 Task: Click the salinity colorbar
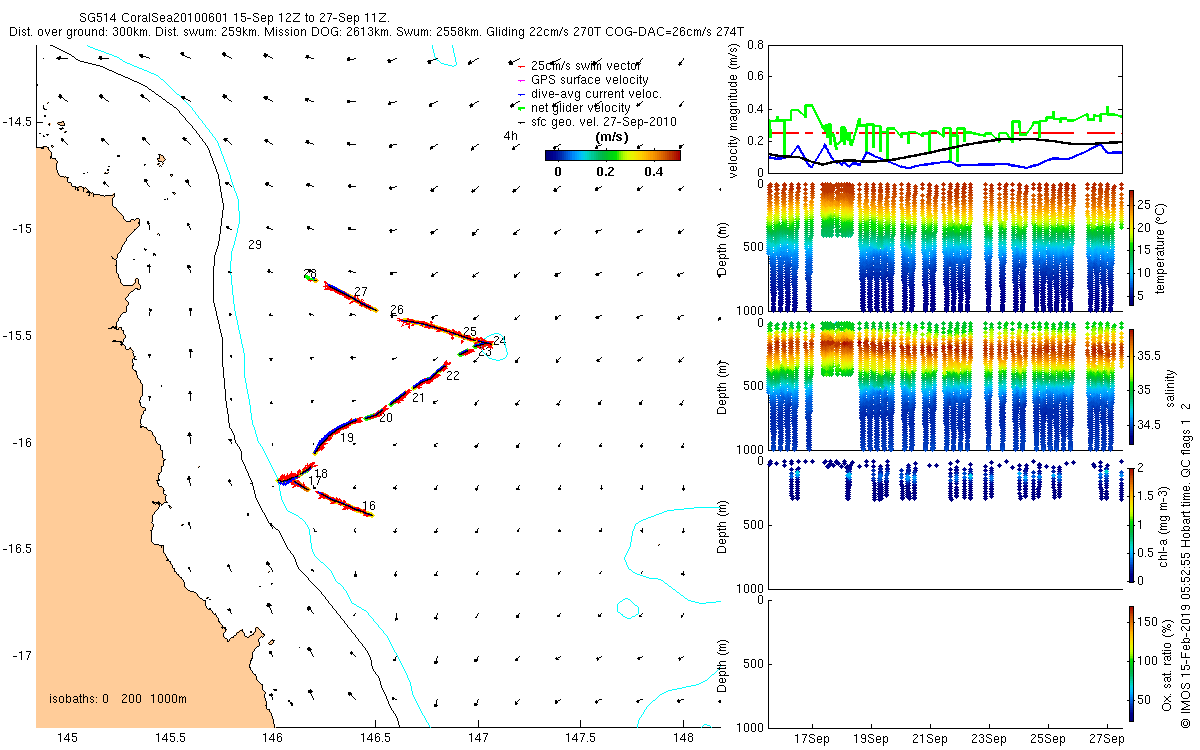(1132, 387)
